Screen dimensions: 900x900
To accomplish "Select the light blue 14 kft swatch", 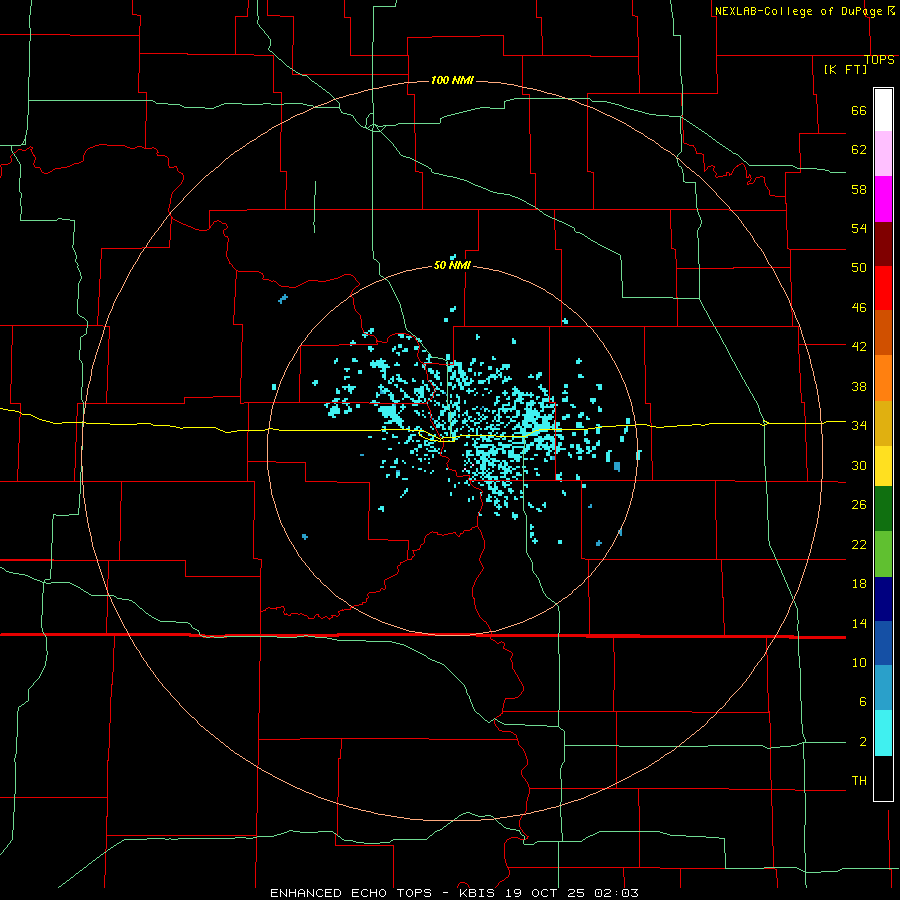I will click(x=883, y=688).
